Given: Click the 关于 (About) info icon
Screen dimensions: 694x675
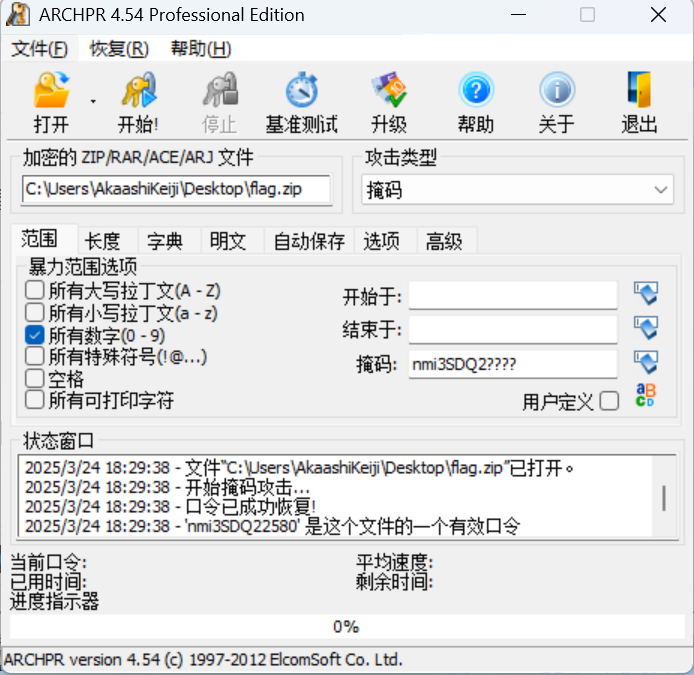Looking at the screenshot, I should point(557,90).
